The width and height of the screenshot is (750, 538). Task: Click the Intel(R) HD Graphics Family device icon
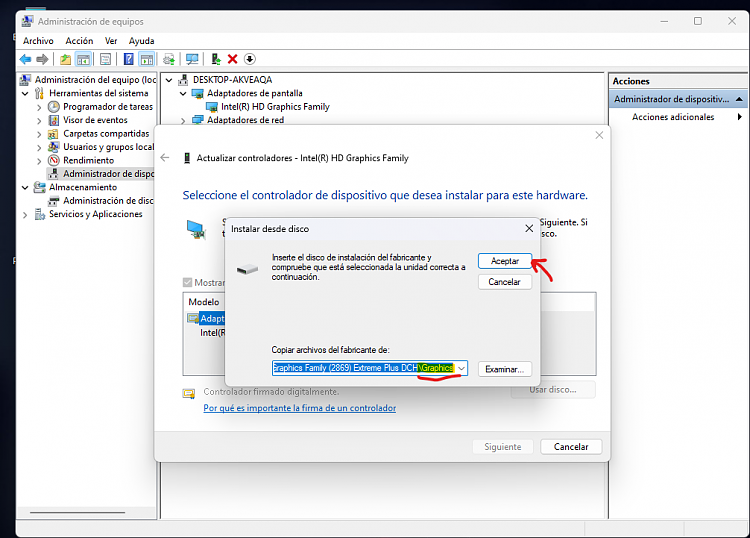coord(211,107)
